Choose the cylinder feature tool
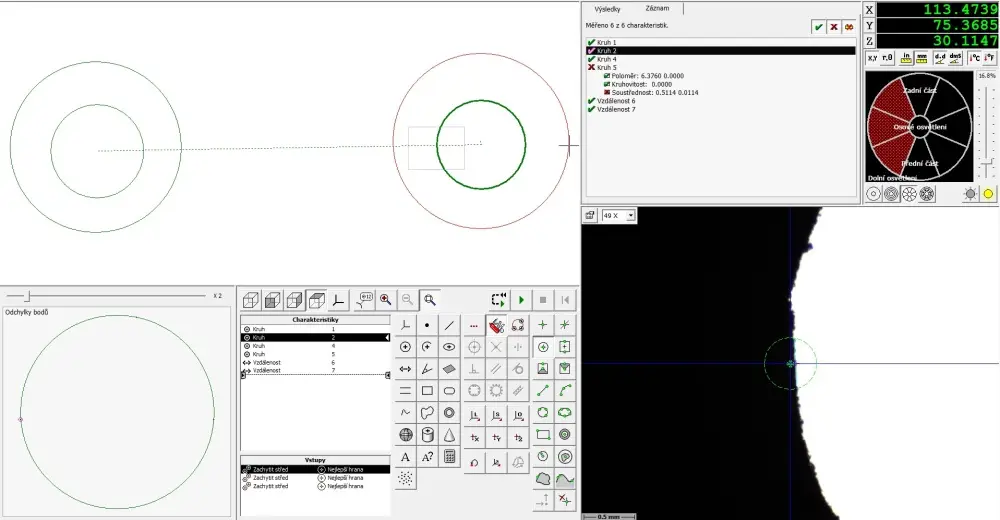Viewport: 1000px width, 520px height. 427,435
